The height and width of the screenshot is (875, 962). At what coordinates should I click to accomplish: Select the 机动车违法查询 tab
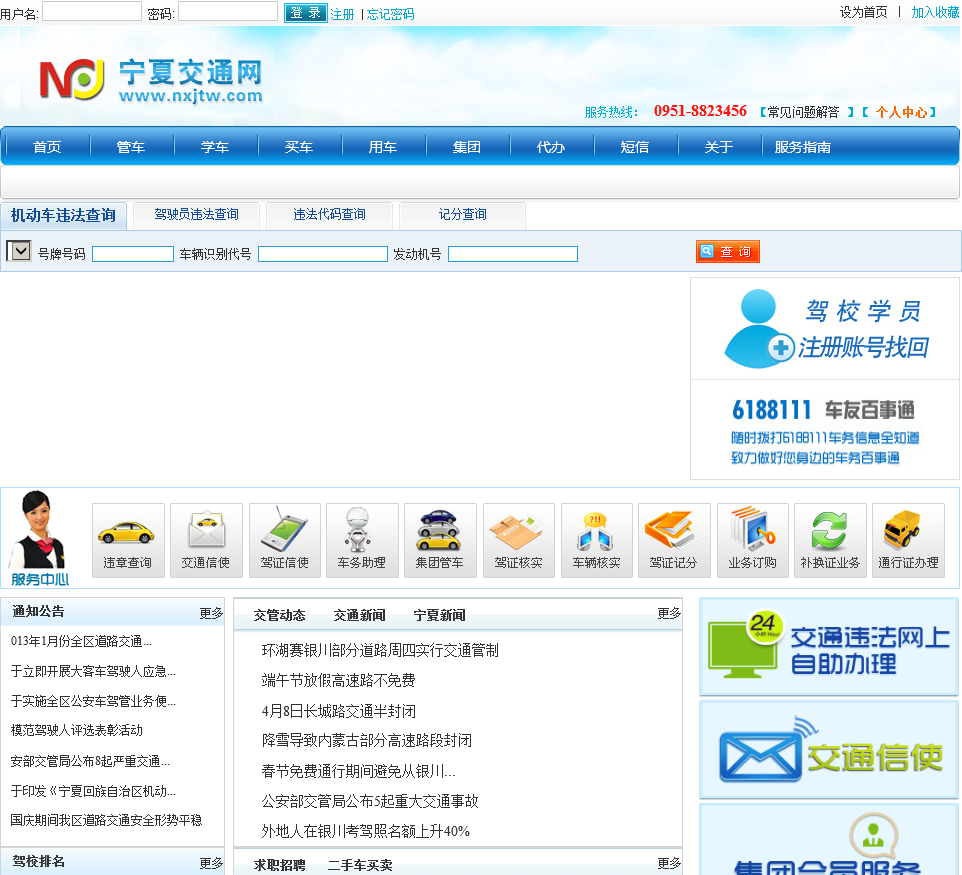(63, 216)
